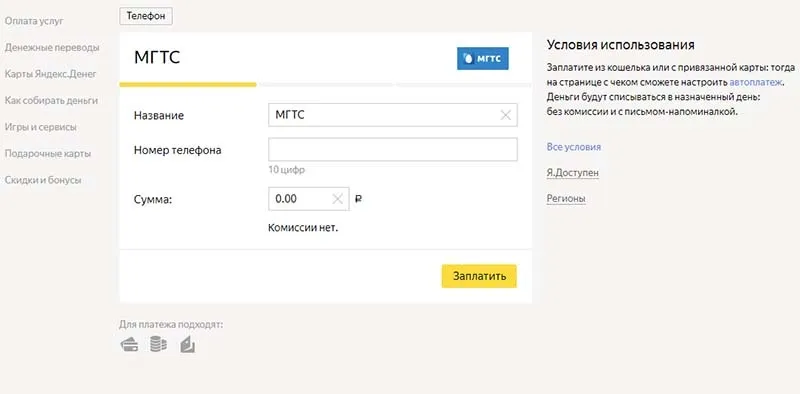Open Денежные переводы section
800x394 pixels.
(52, 47)
